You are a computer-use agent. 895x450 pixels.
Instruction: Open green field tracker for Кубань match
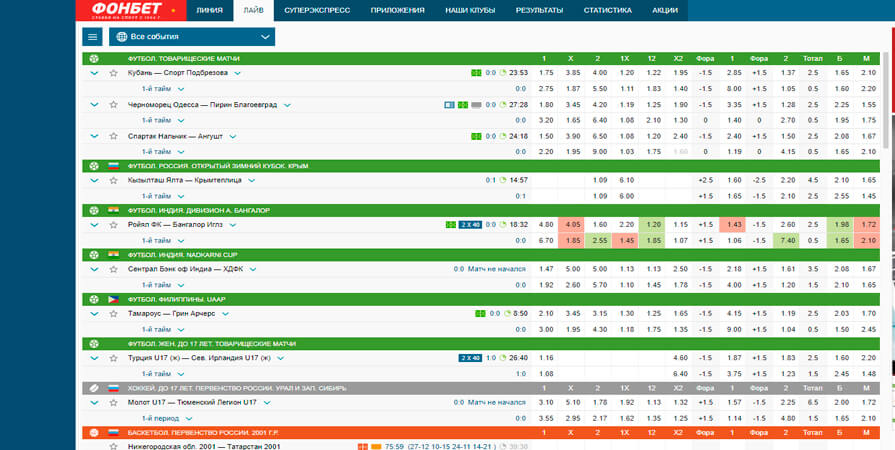click(x=476, y=73)
